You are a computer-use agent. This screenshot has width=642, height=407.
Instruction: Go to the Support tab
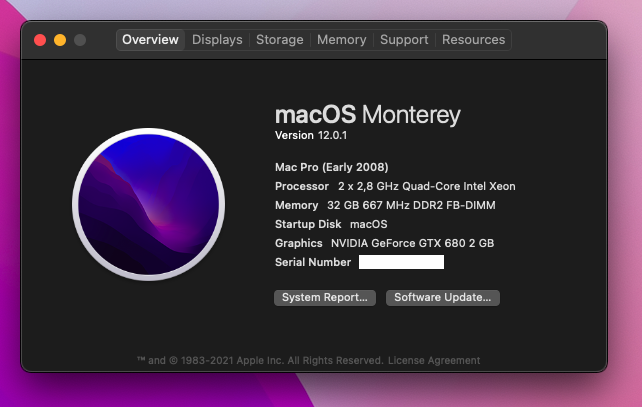tap(404, 40)
